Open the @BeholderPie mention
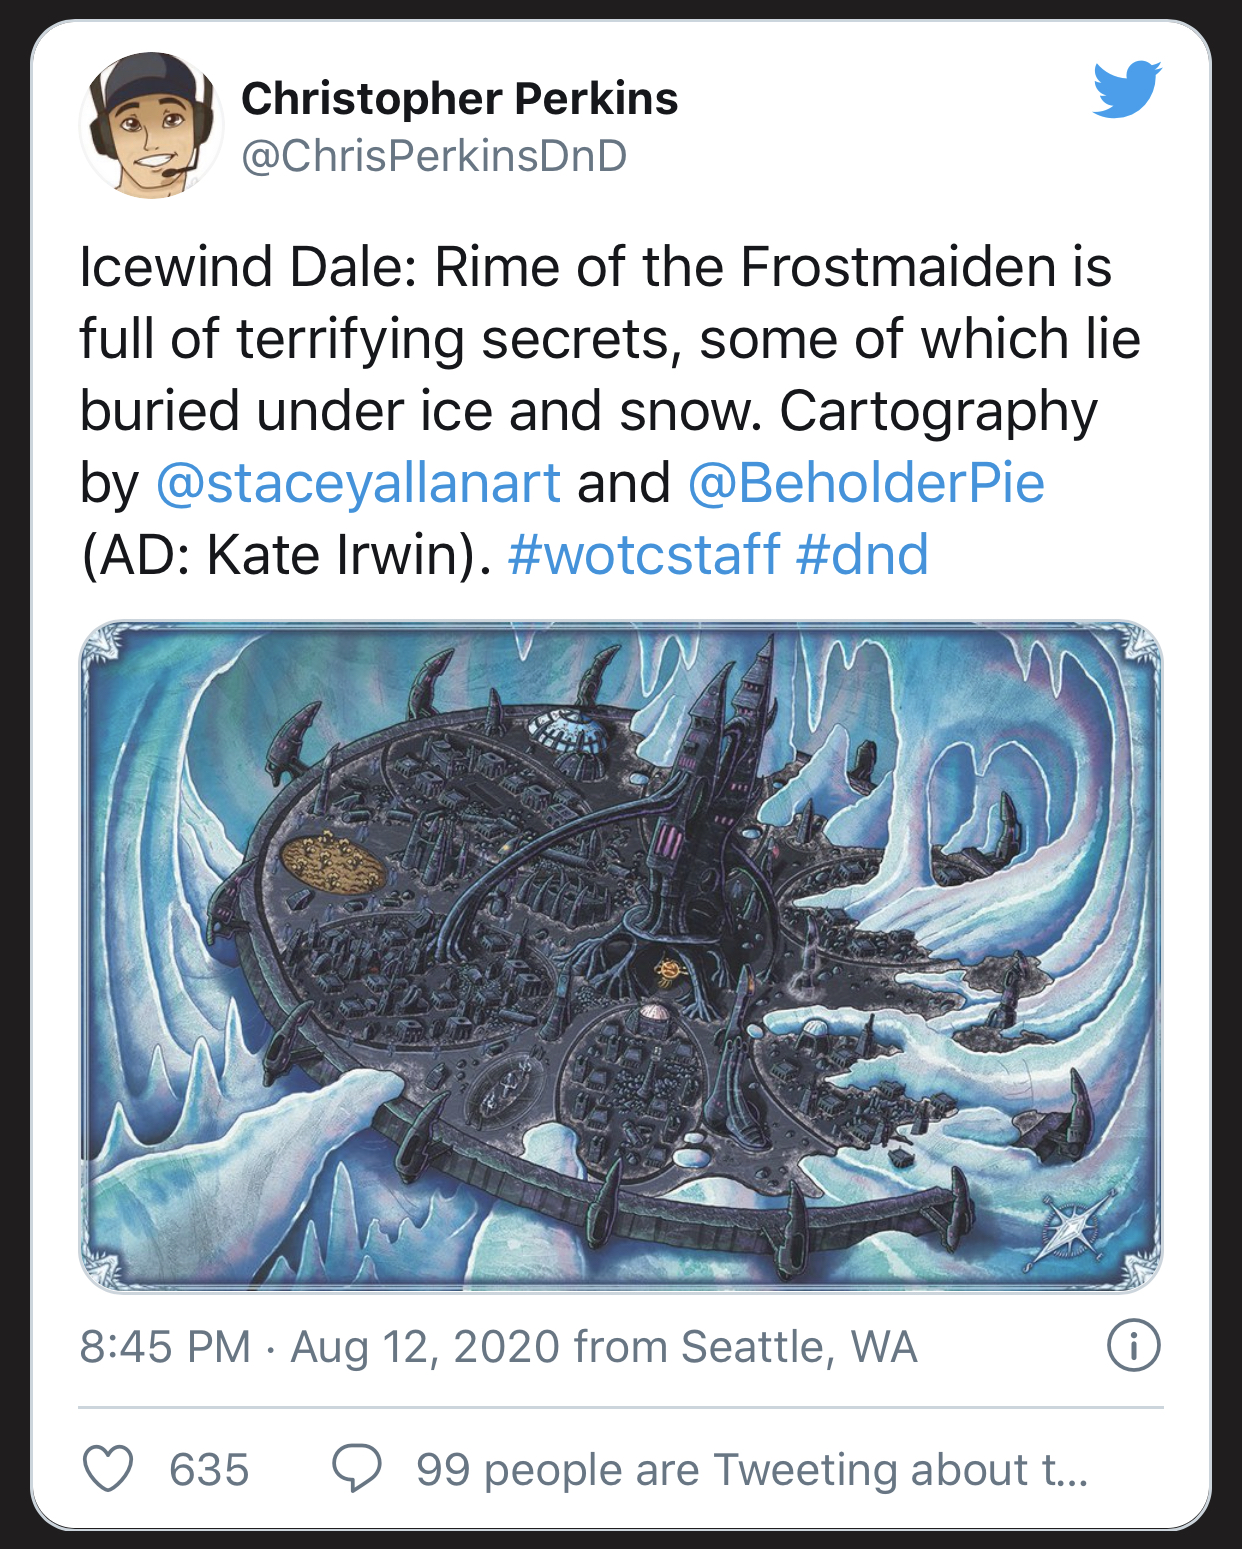 coord(866,483)
